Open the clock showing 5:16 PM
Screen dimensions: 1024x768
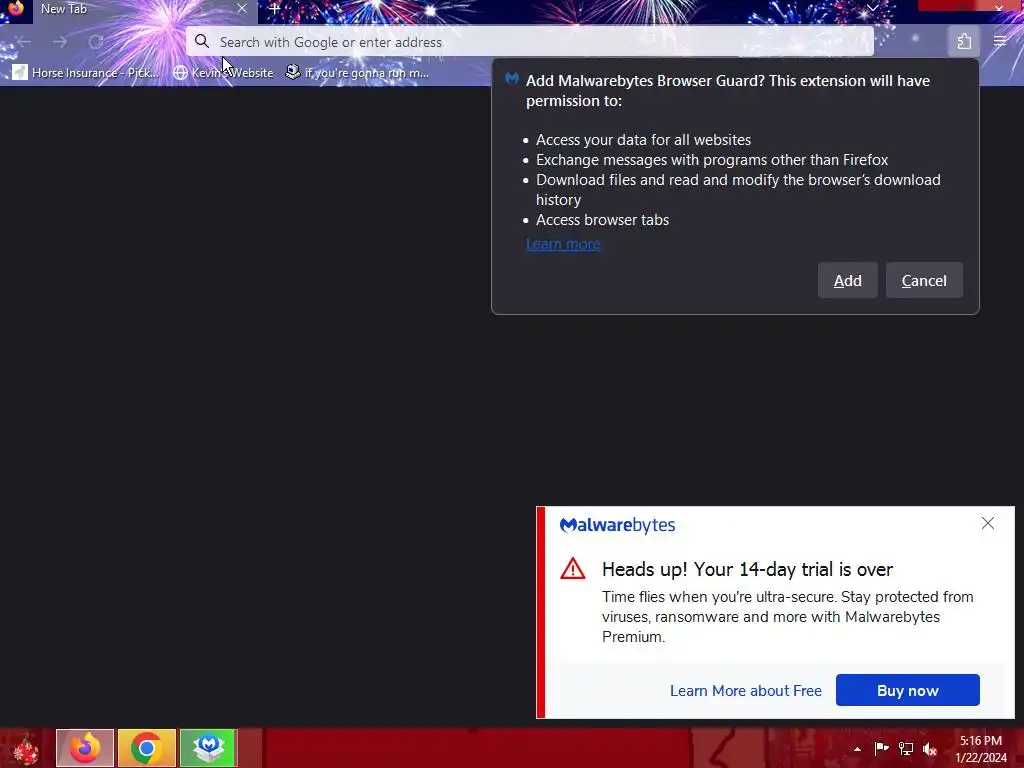[981, 749]
